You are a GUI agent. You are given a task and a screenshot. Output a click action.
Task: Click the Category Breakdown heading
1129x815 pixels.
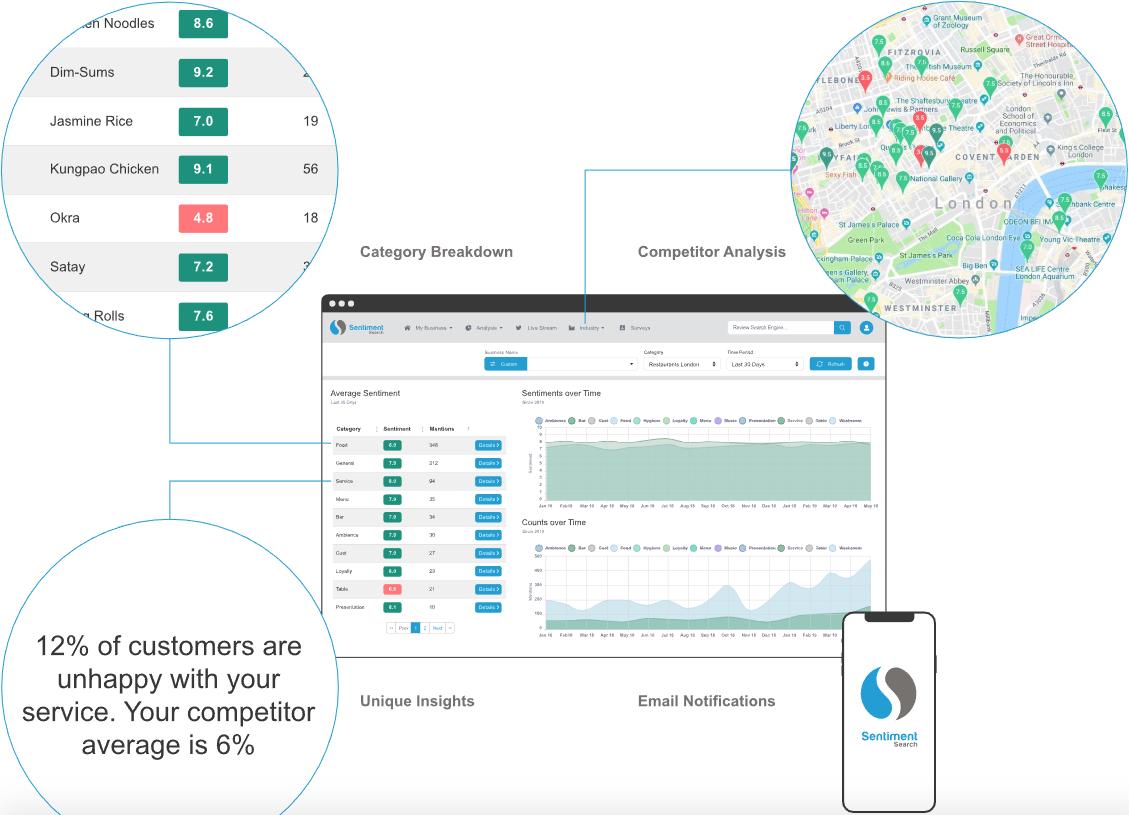(x=436, y=252)
